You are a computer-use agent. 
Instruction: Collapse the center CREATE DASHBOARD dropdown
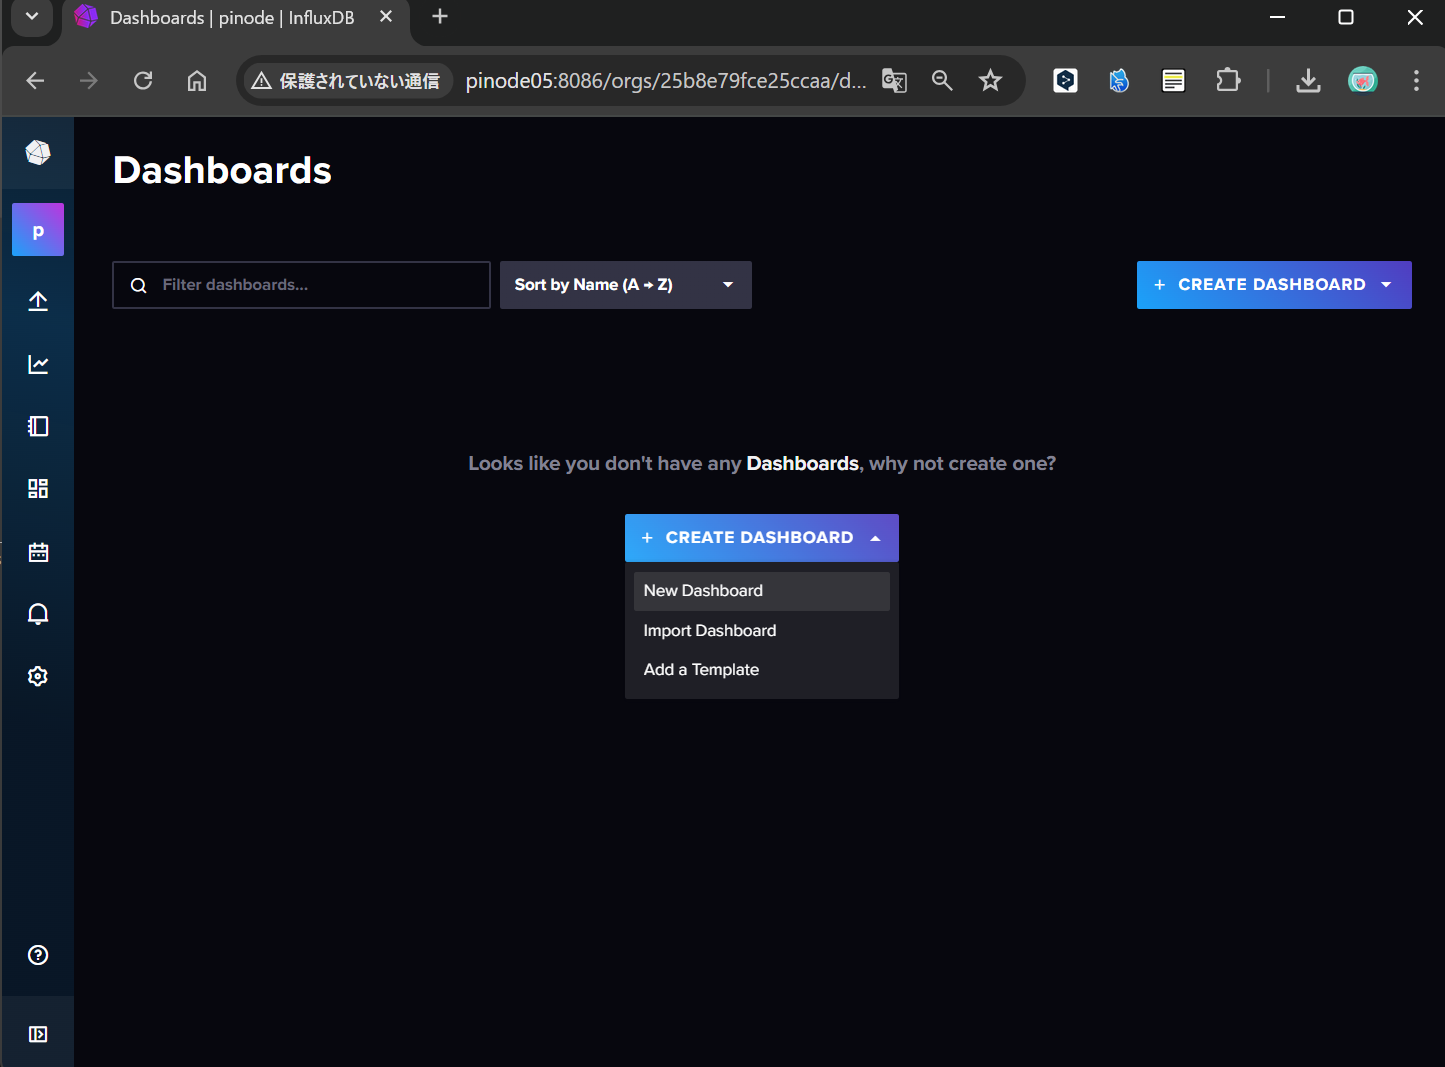(762, 538)
